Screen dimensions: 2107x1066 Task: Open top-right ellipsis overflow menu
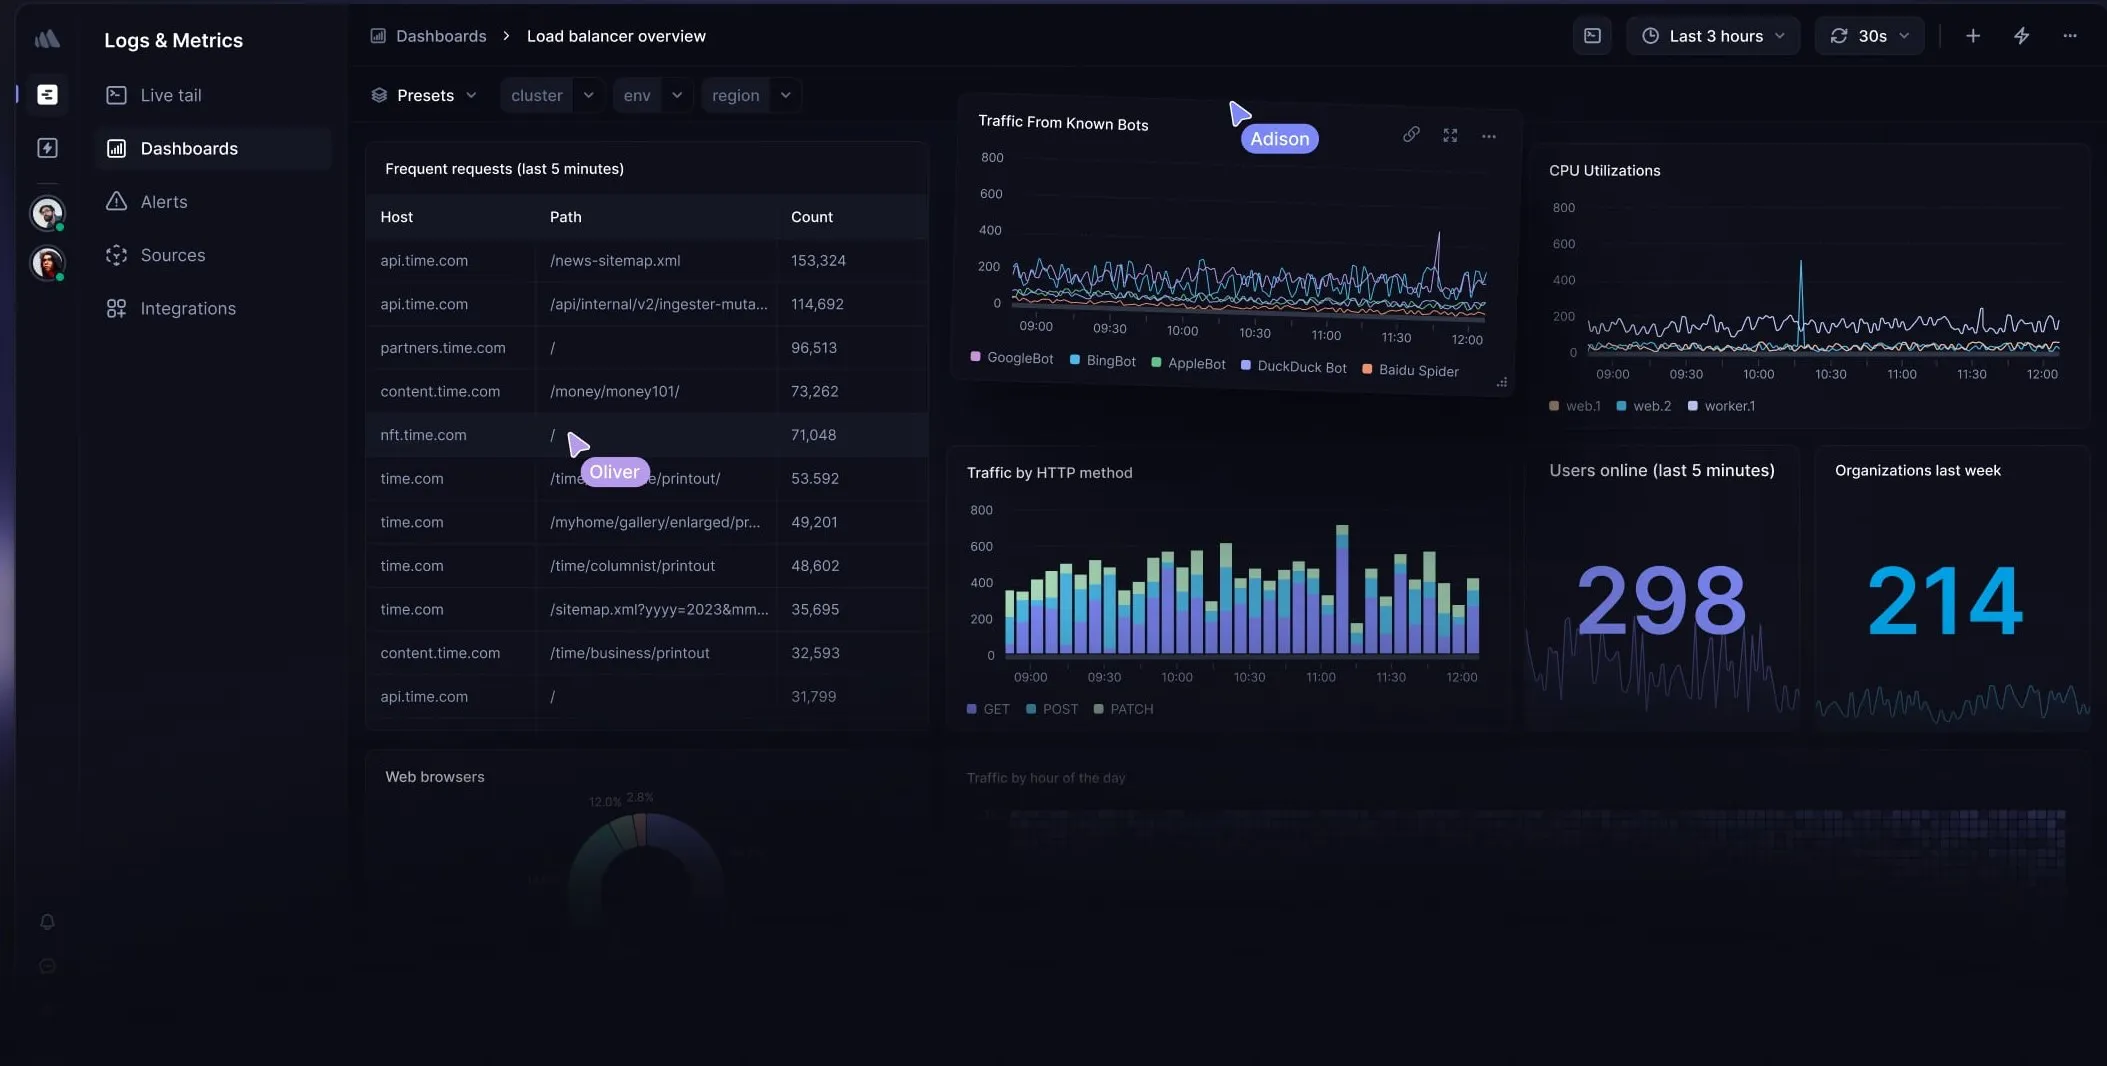point(2070,36)
